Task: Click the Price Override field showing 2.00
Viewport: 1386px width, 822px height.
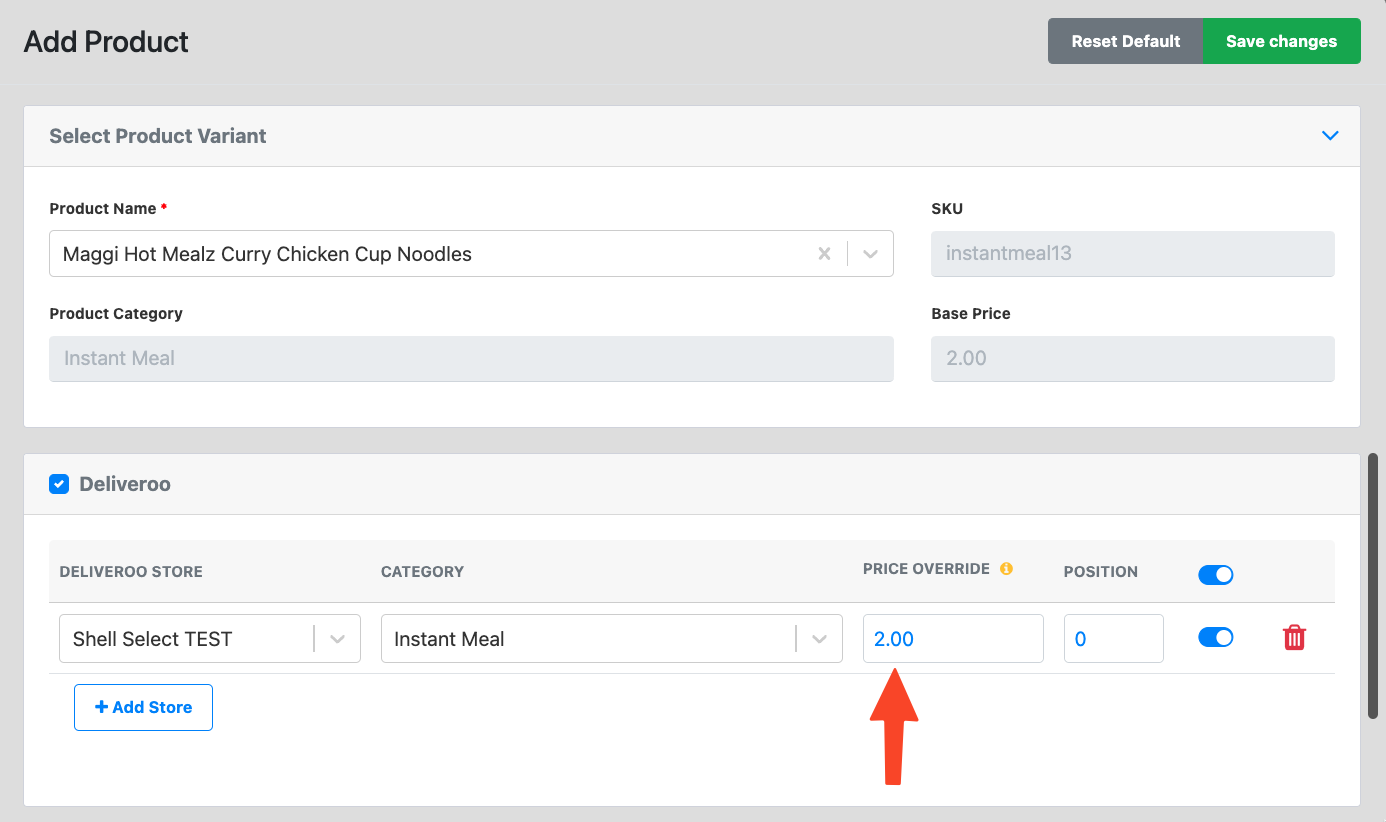Action: [953, 639]
